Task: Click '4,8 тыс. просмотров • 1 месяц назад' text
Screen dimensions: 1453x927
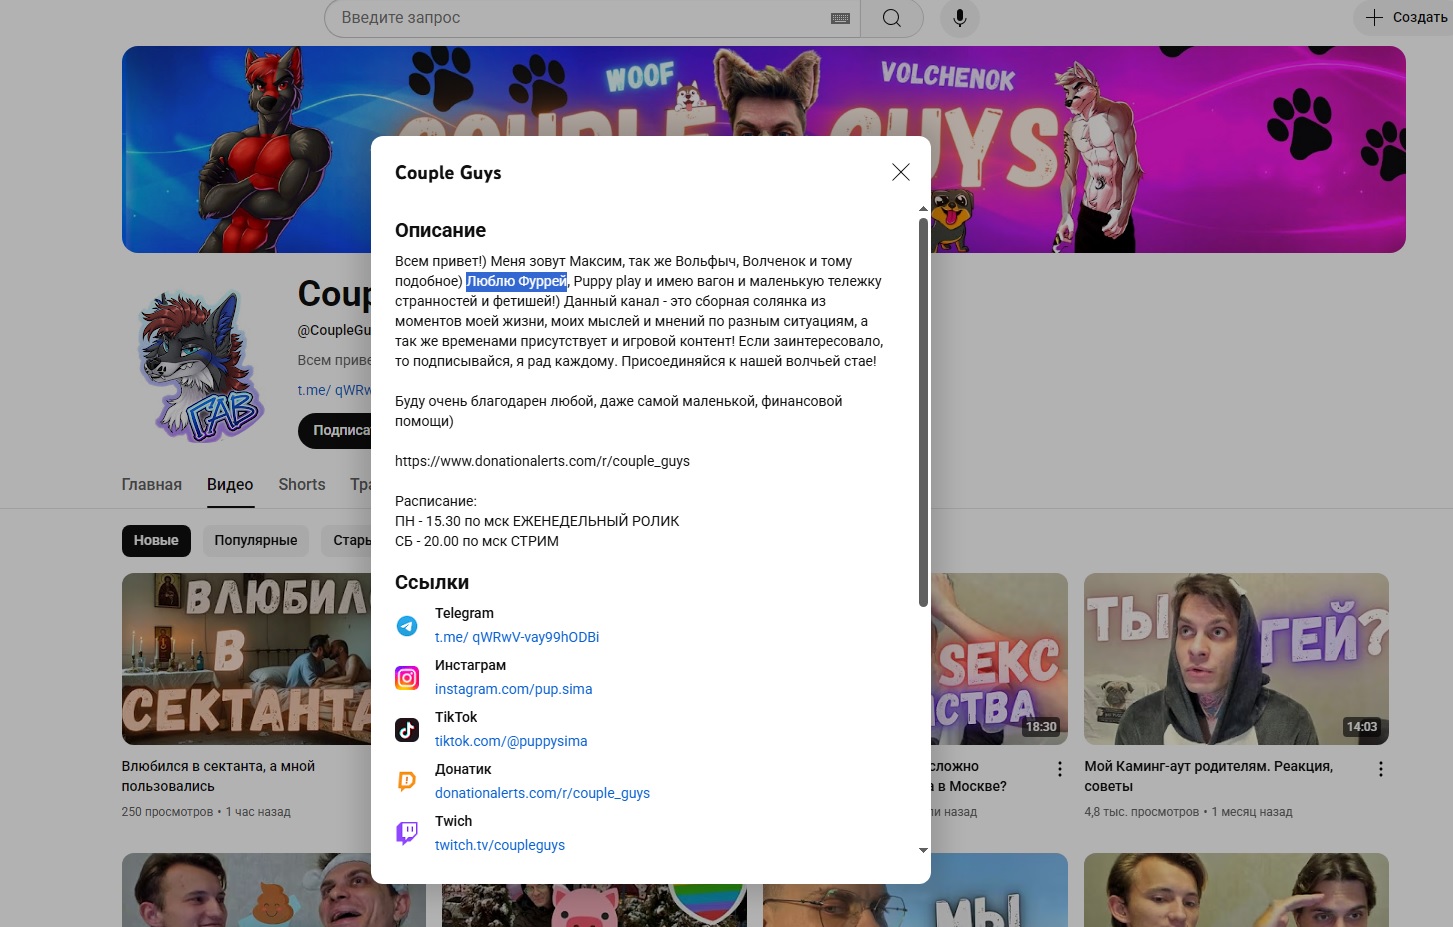Action: 1188,812
